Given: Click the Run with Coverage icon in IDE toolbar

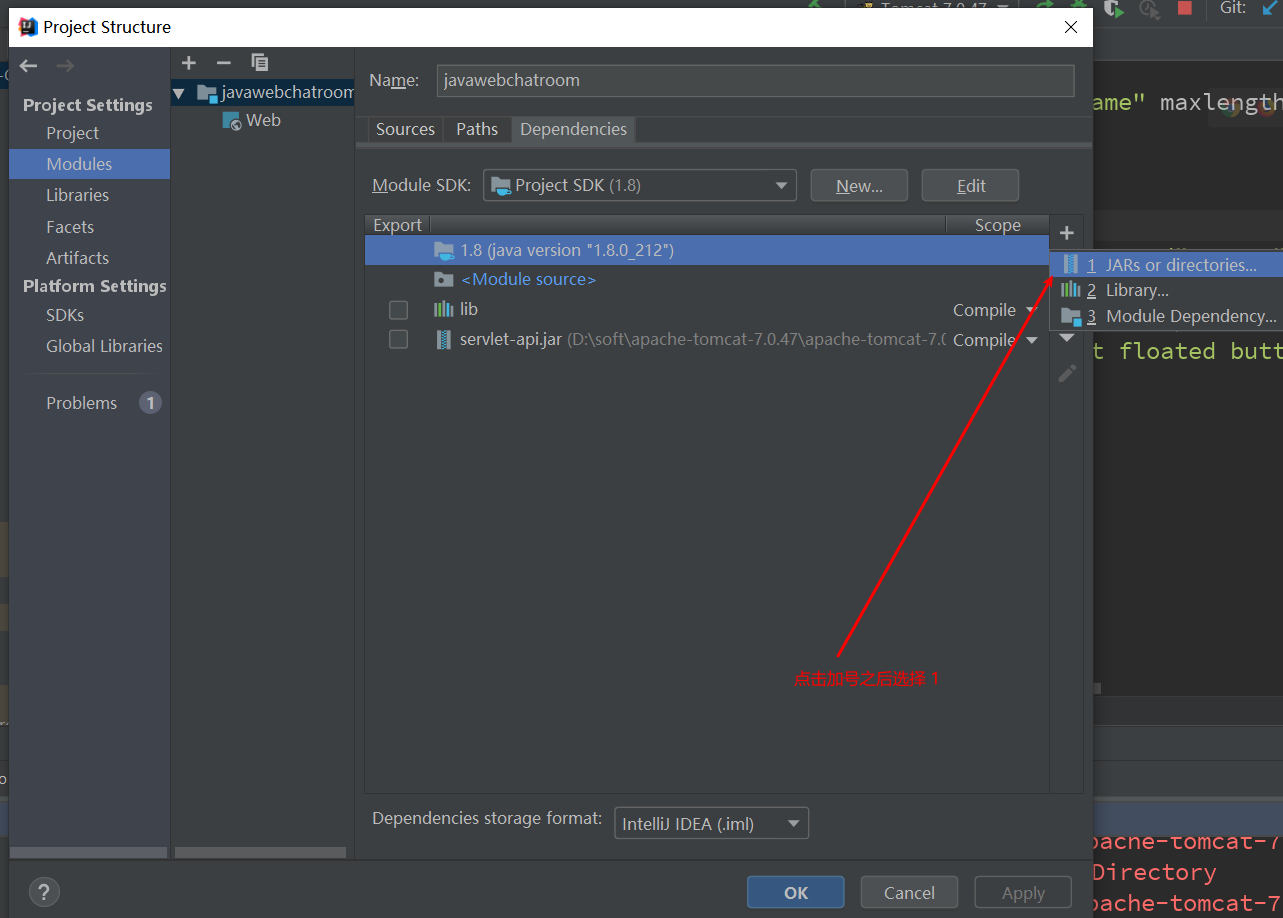Looking at the screenshot, I should pyautogui.click(x=1114, y=8).
